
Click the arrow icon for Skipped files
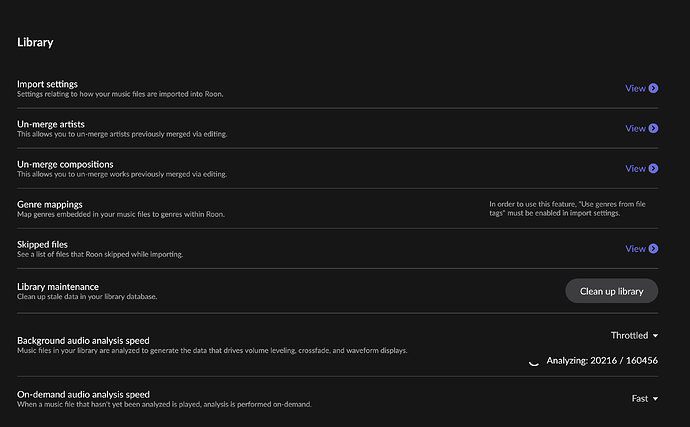point(653,248)
